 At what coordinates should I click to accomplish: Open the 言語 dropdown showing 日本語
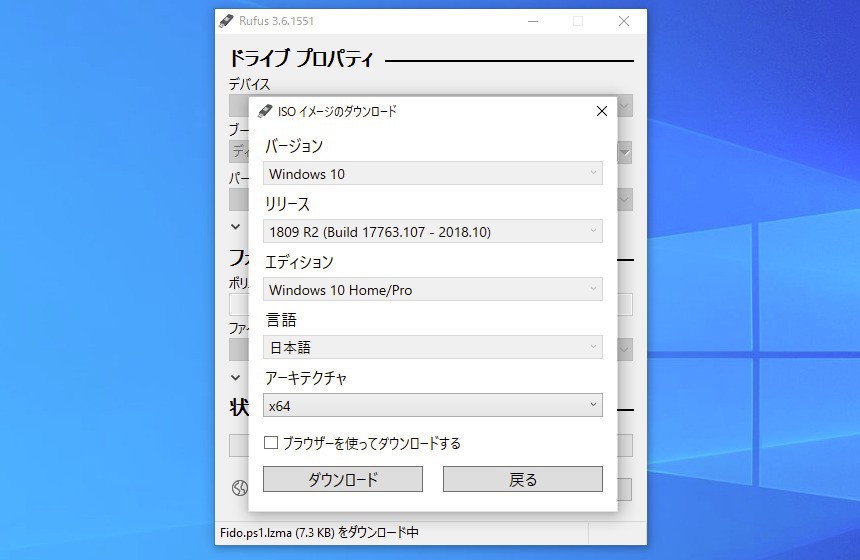pyautogui.click(x=433, y=347)
